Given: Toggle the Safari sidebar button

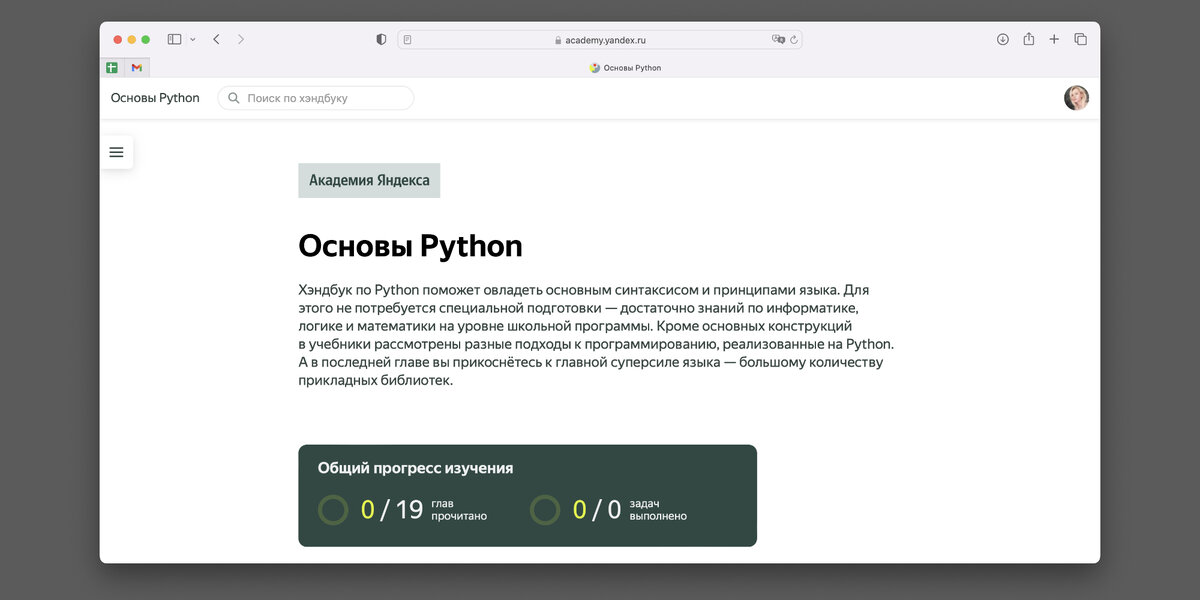Looking at the screenshot, I should (x=174, y=39).
